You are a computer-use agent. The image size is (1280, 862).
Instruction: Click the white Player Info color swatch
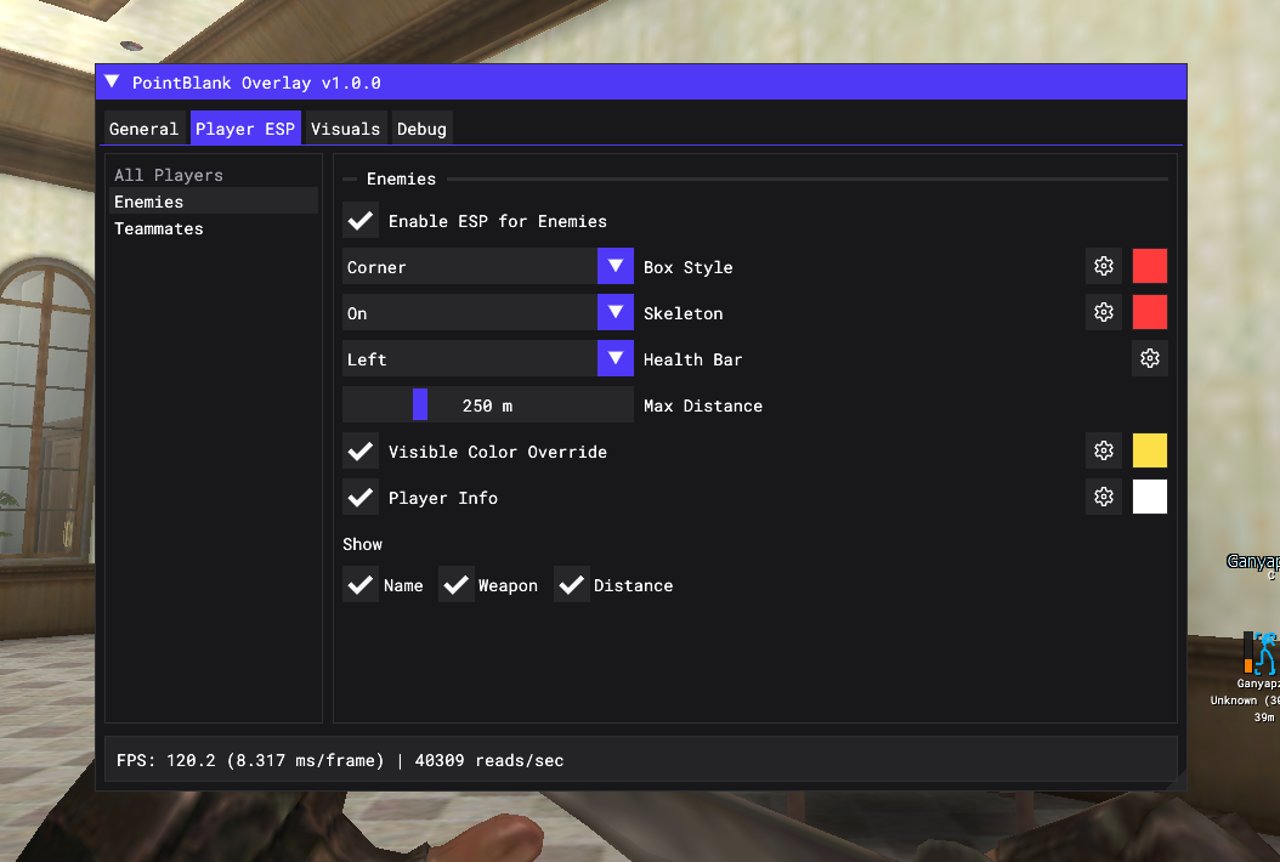point(1150,496)
